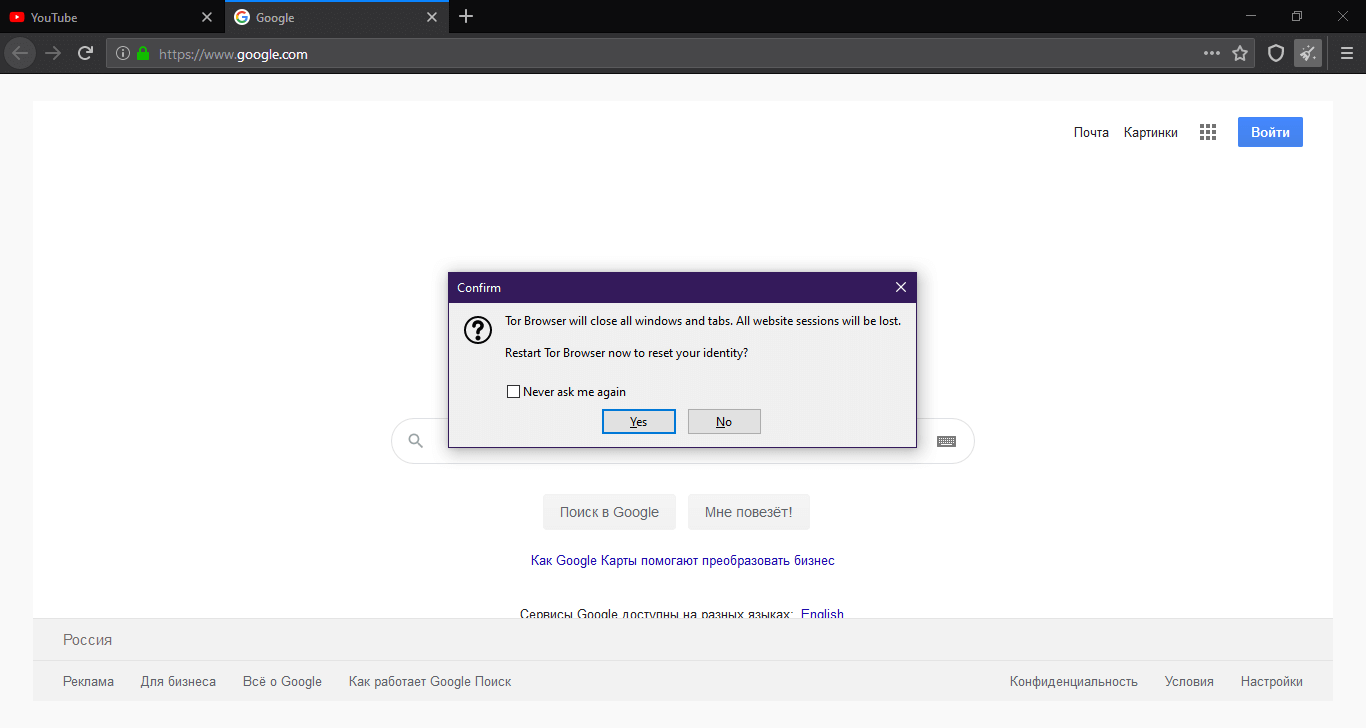Close the Google tab
This screenshot has width=1366, height=728.
[432, 17]
